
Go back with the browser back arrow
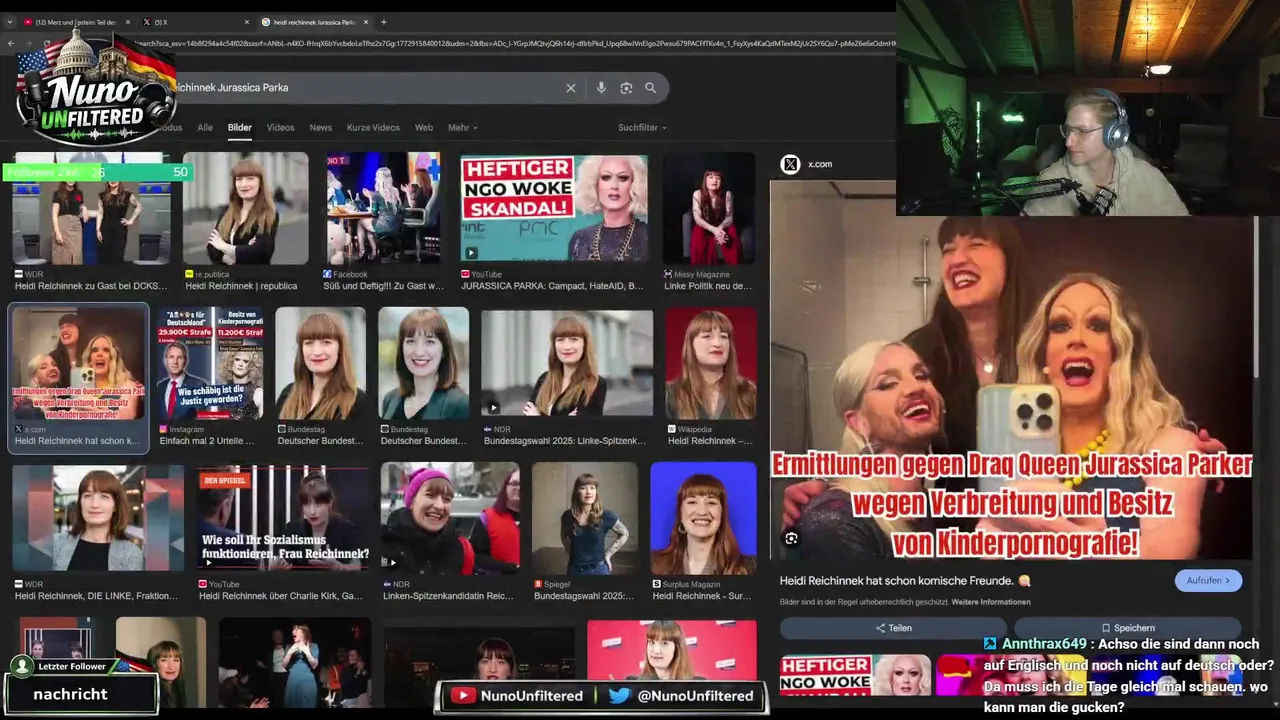(11, 43)
